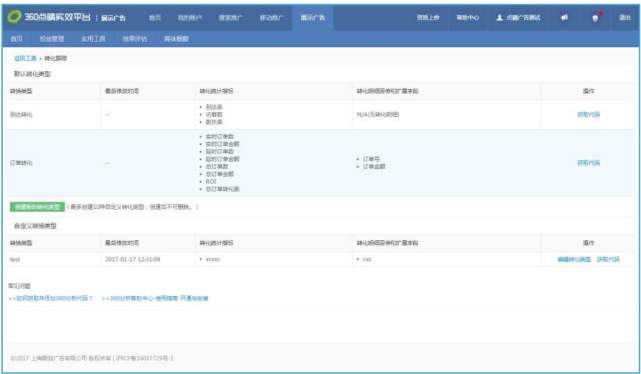Screen dimensions: 641x374
Task: Open the header item left of 帮助中心
Action: [428, 18]
